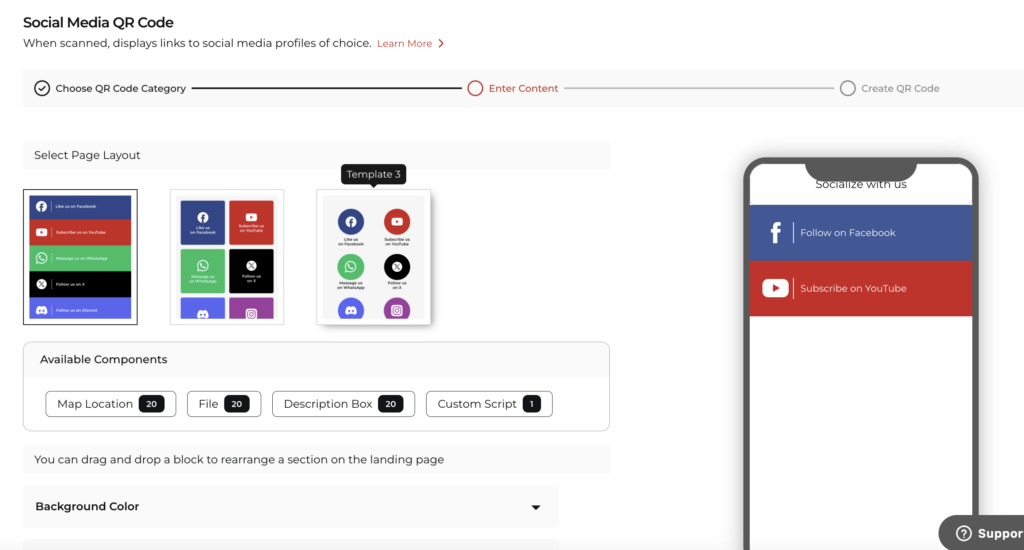Click the Discord row in Template 1
The height and width of the screenshot is (550, 1024).
click(80, 308)
